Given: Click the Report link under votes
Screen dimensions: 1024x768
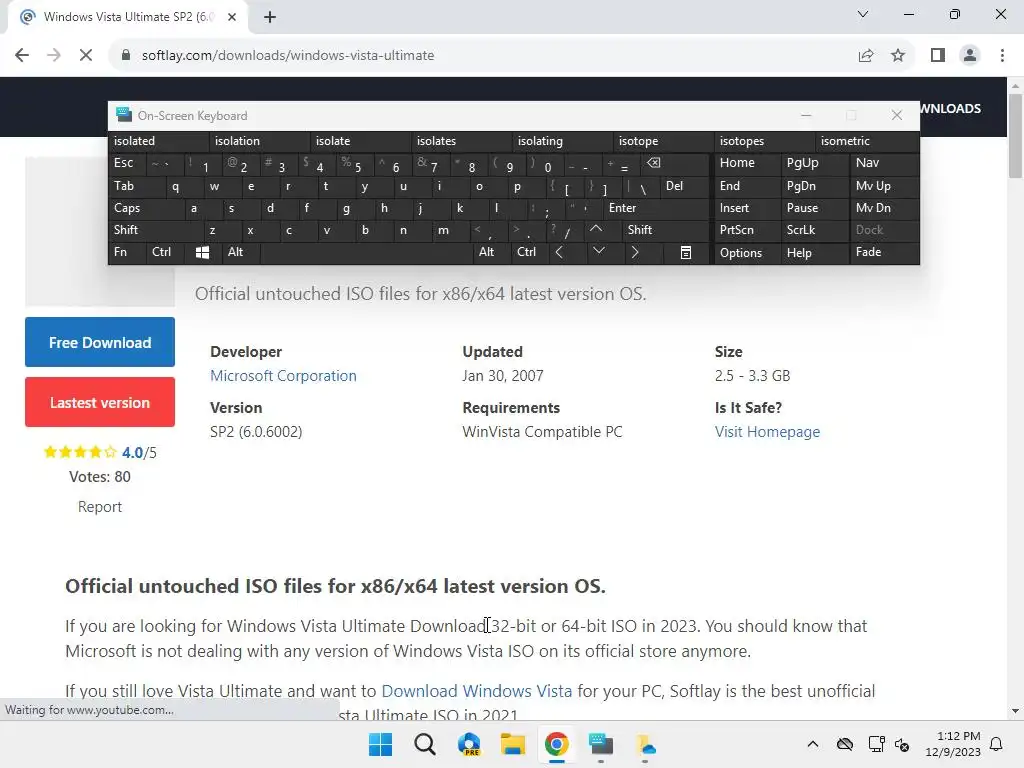Looking at the screenshot, I should coord(100,507).
